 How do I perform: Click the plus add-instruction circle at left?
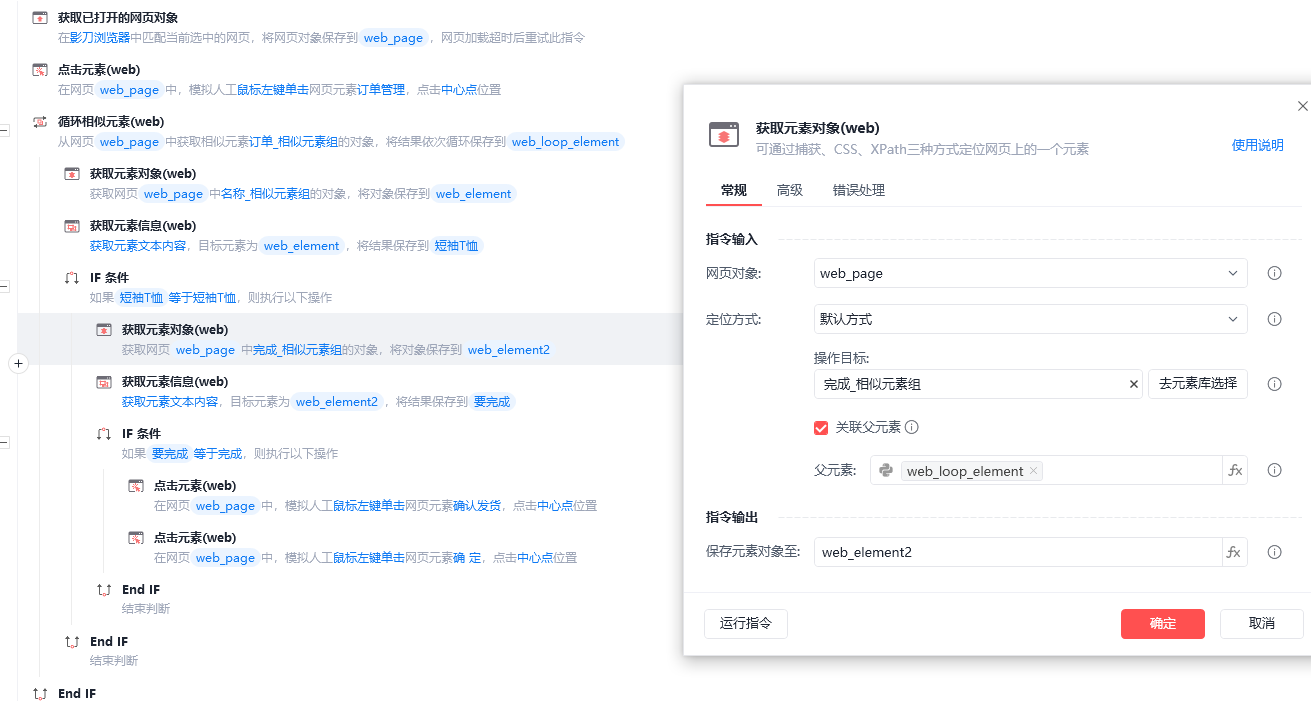pos(17,364)
